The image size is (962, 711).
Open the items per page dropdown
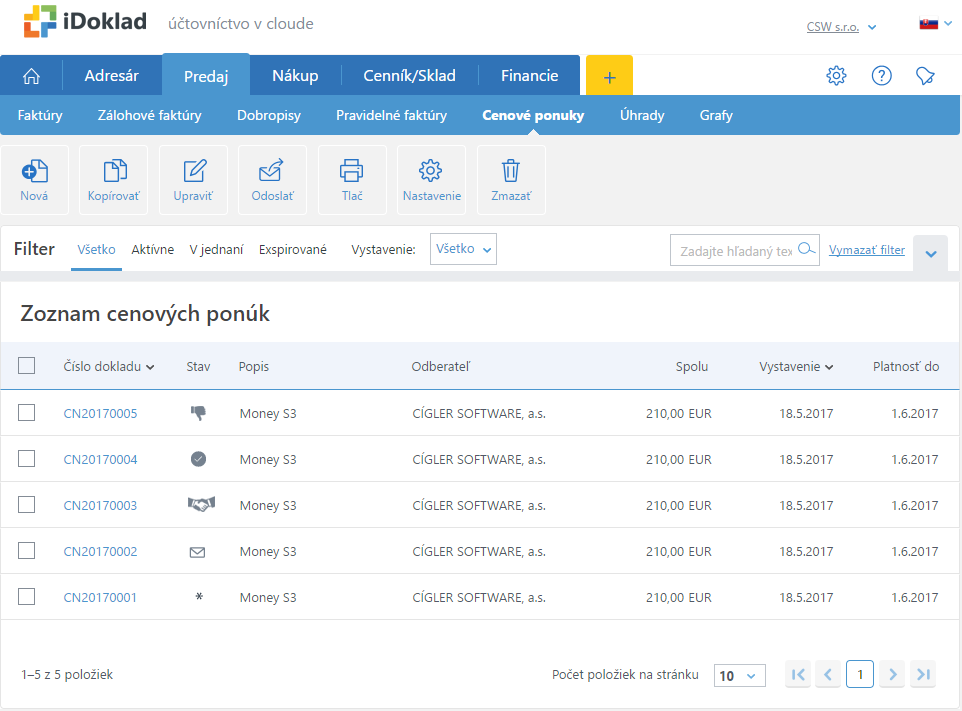739,676
